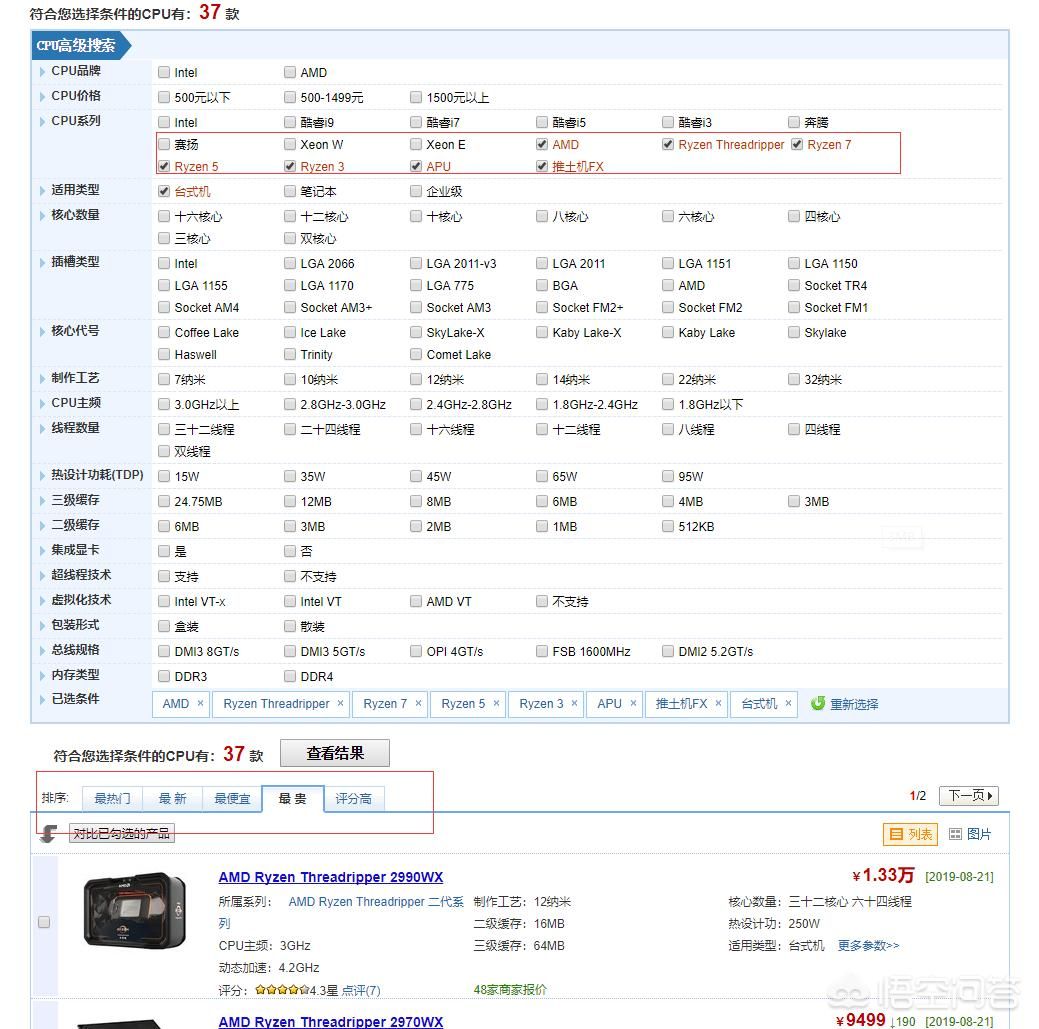
Task: Sort results by 最热门
Action: (112, 798)
